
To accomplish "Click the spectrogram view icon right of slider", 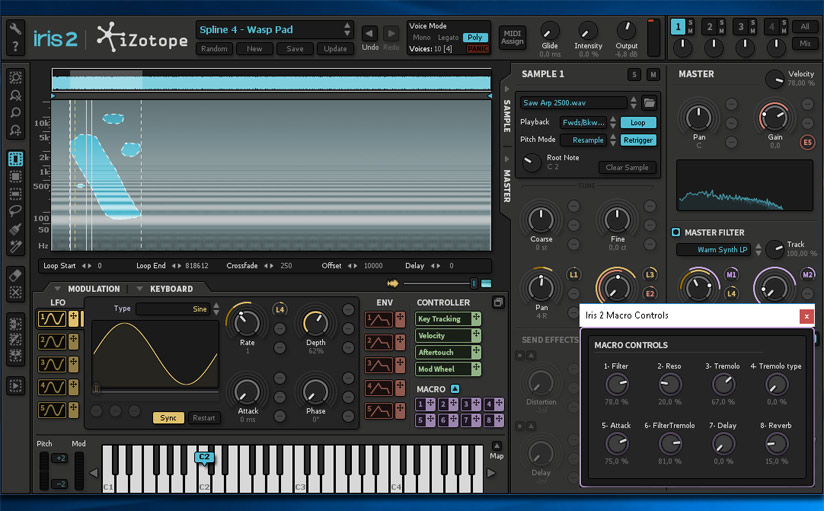I will point(486,283).
